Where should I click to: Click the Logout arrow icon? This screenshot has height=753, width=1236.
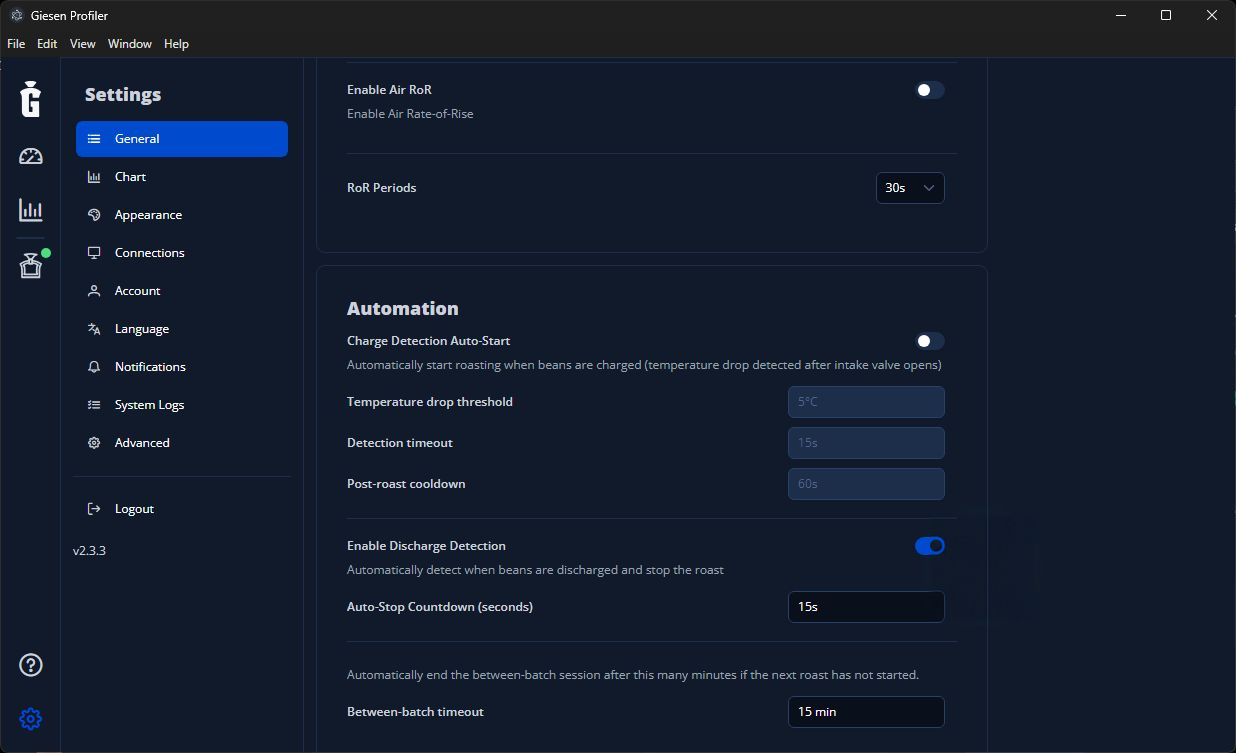coord(94,509)
